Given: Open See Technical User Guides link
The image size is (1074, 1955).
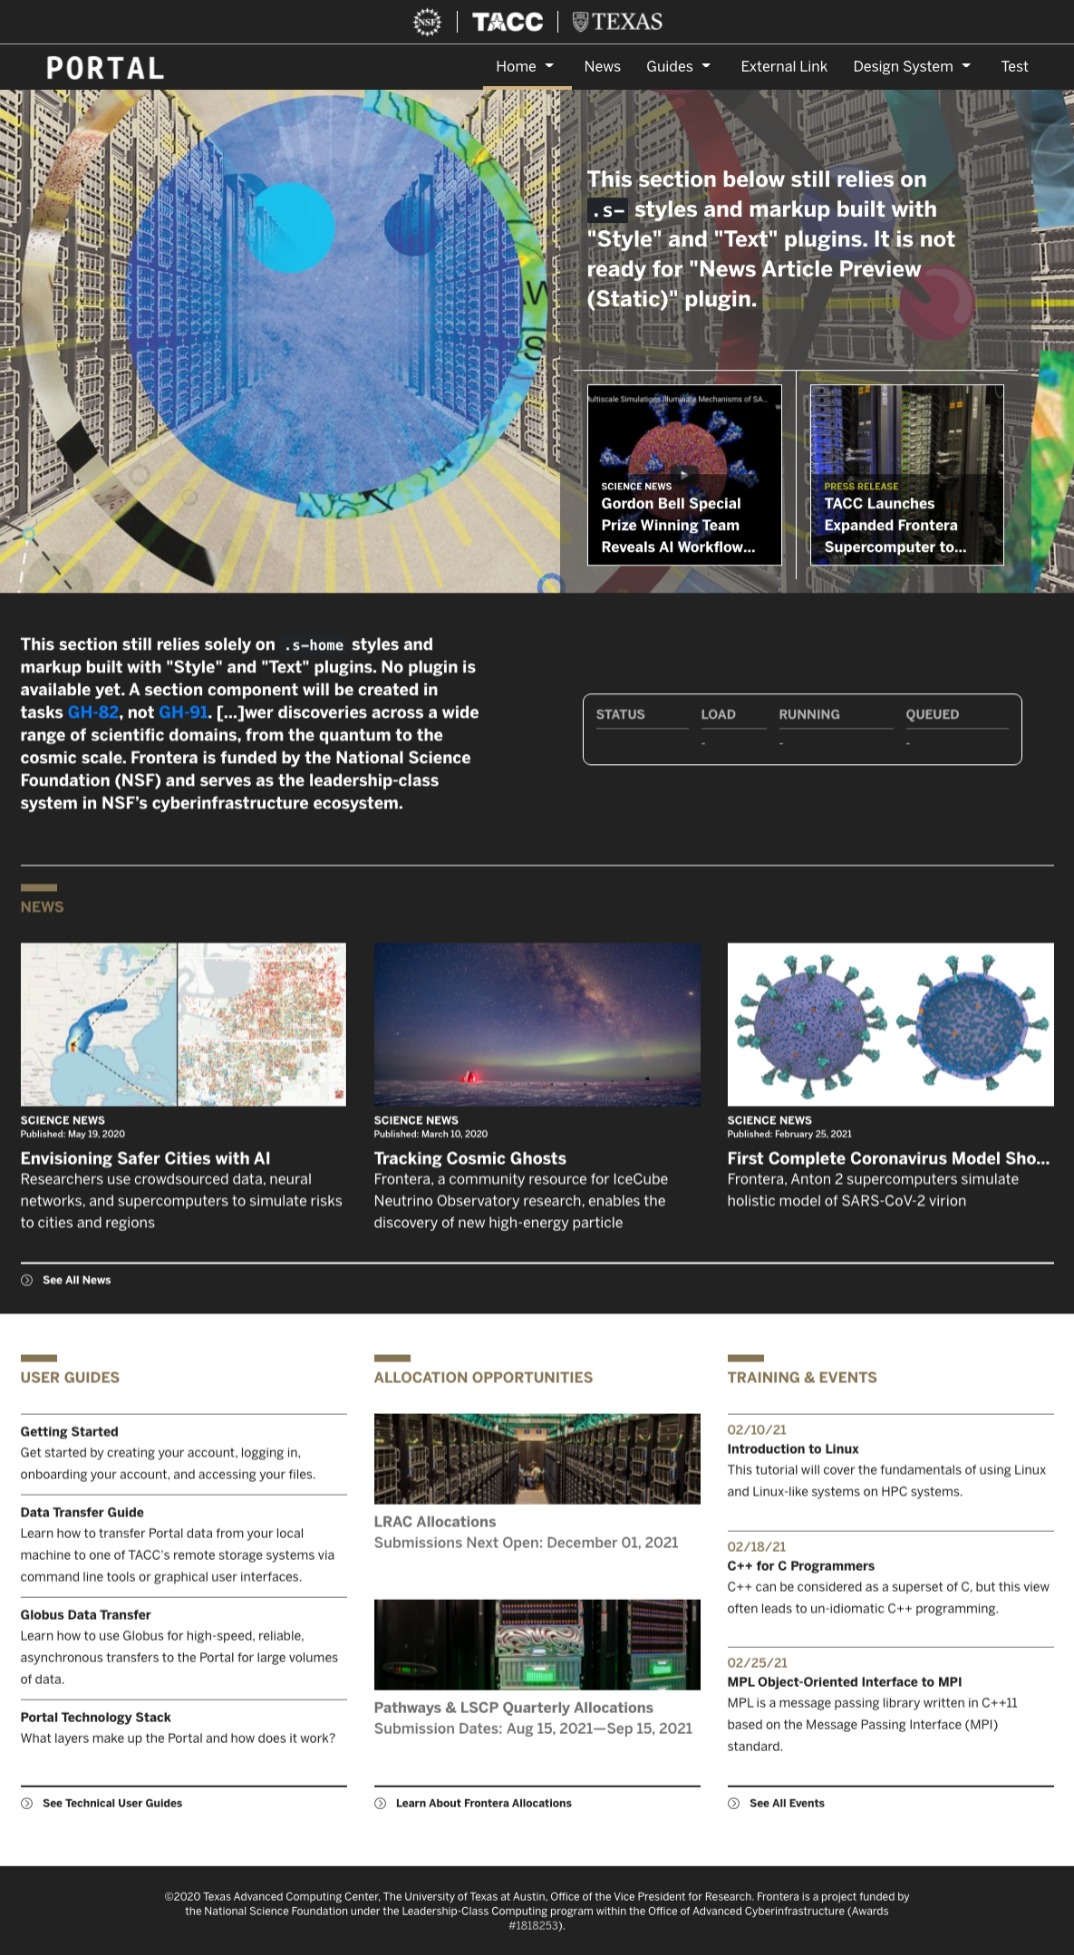Looking at the screenshot, I should coord(112,1803).
